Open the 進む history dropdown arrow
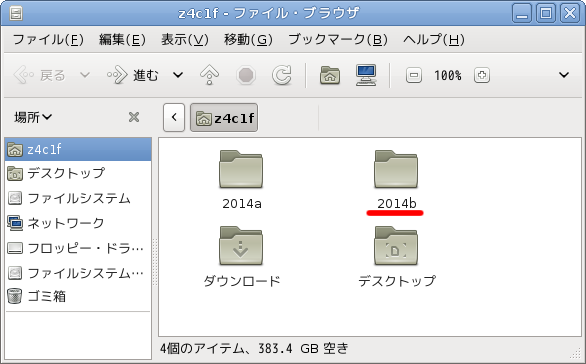 [178, 75]
